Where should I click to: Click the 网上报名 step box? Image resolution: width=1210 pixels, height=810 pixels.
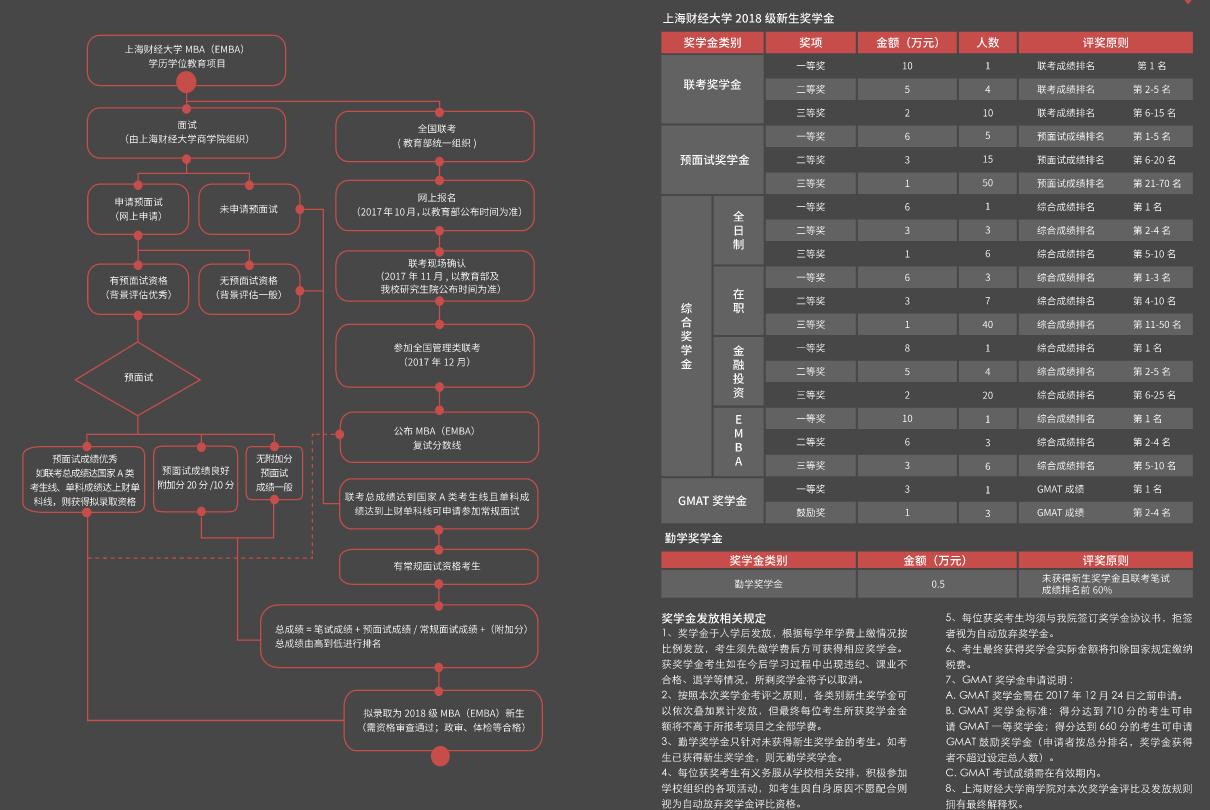[436, 205]
